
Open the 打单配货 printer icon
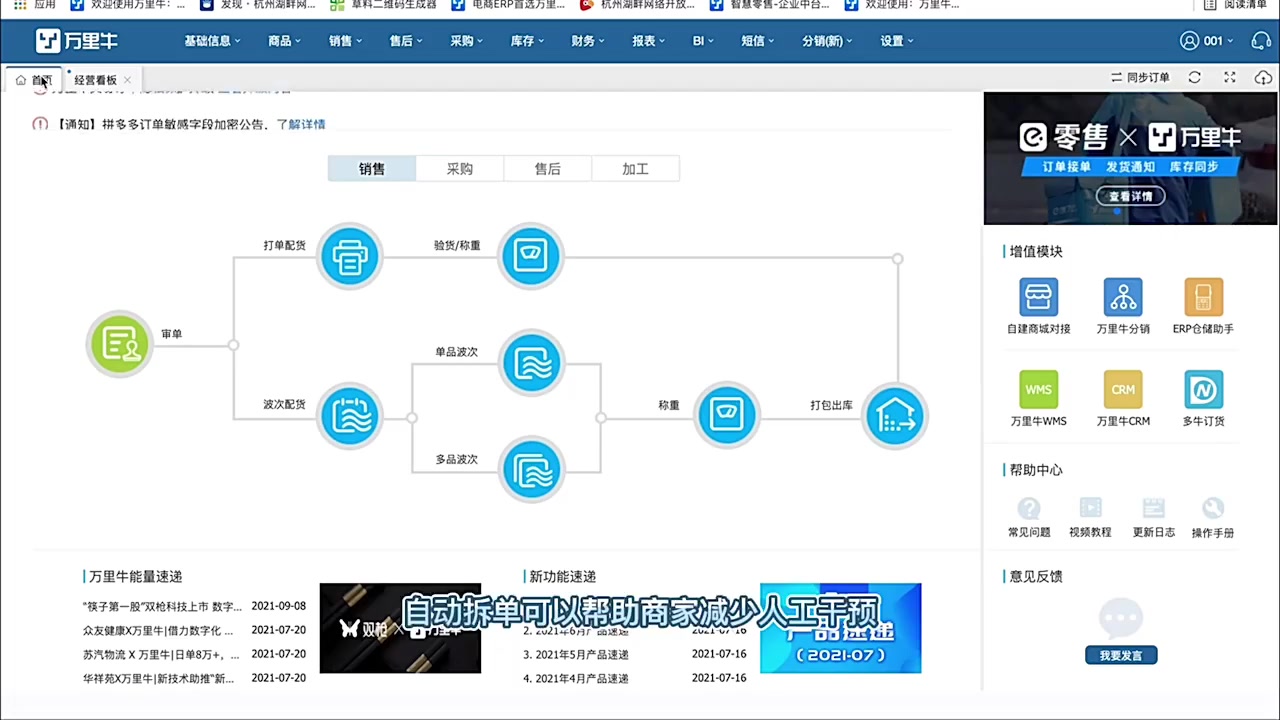tap(350, 257)
